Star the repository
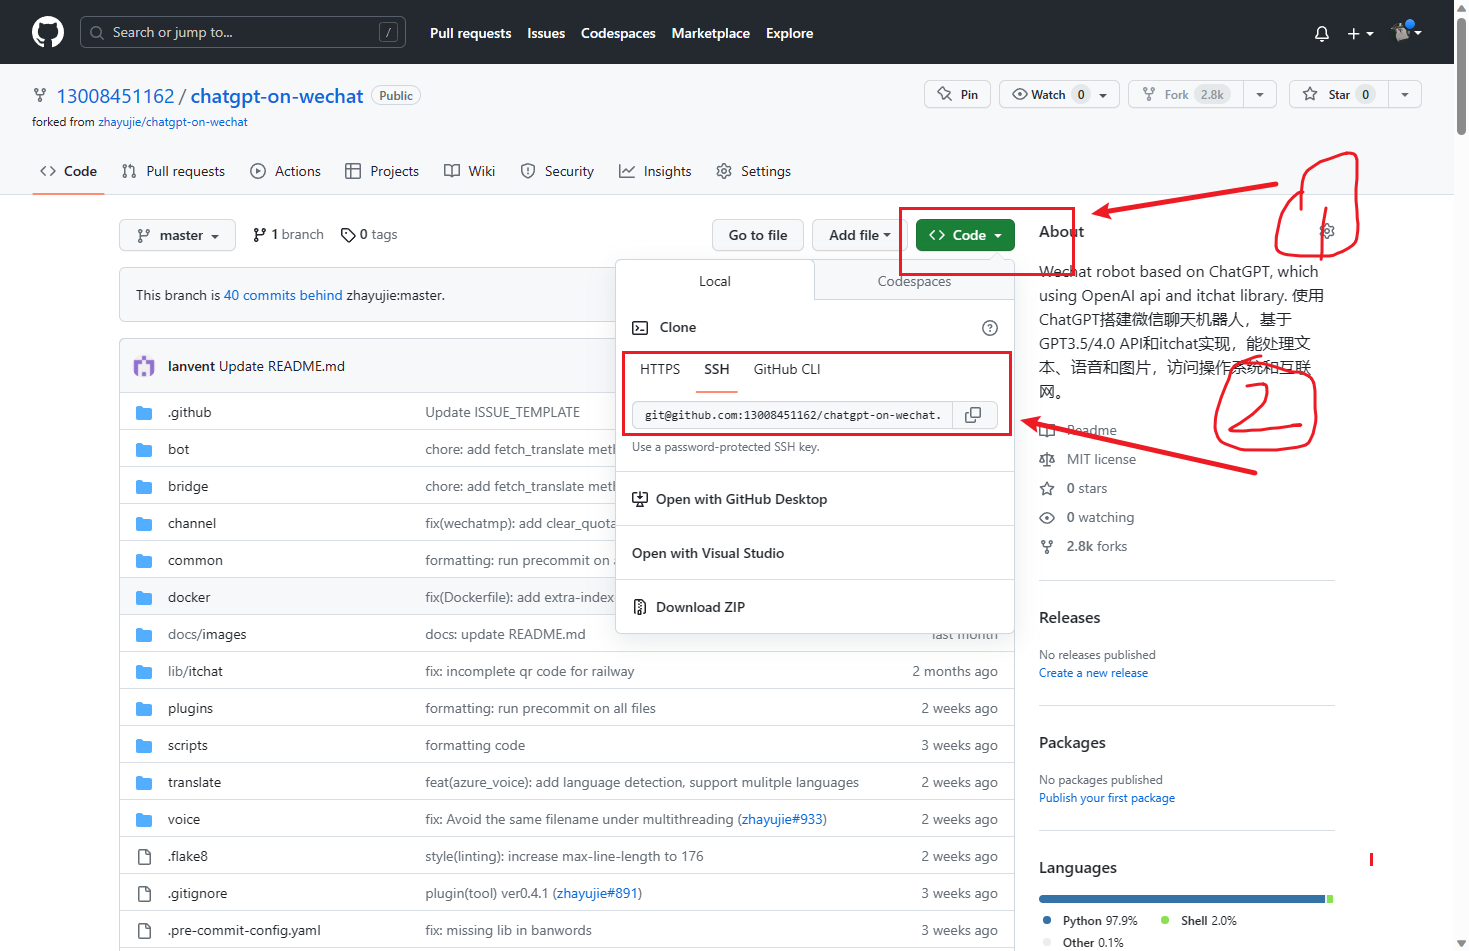1469x951 pixels. [x=1339, y=94]
